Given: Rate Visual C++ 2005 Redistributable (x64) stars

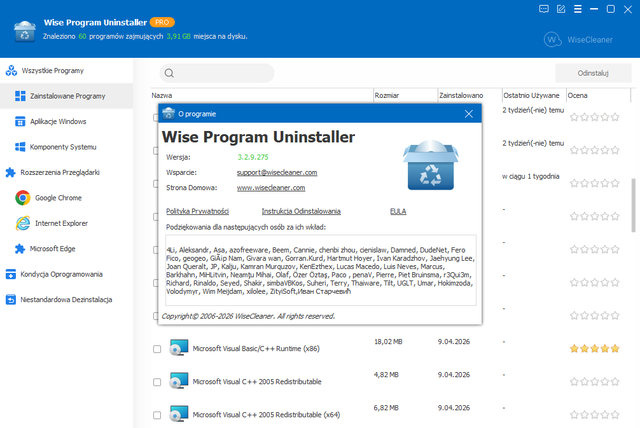Looking at the screenshot, I should [594, 415].
